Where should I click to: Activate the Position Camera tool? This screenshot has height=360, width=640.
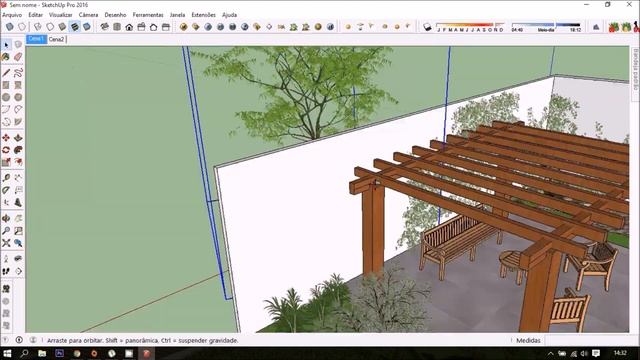click(x=6, y=259)
